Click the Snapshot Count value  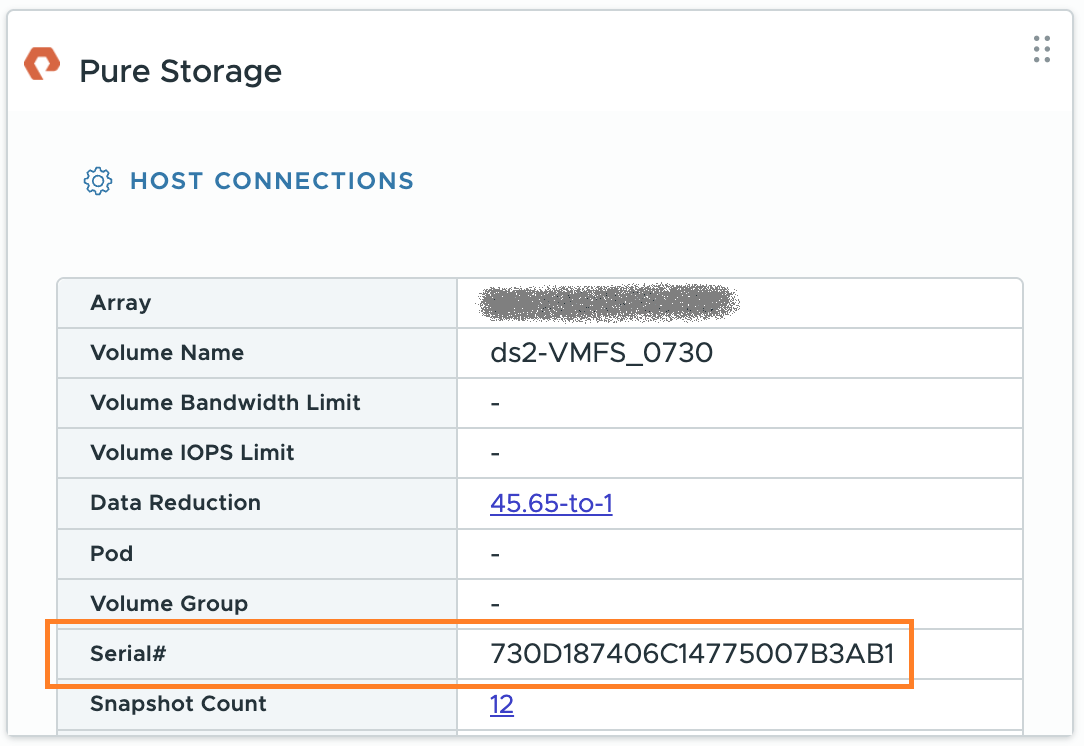[501, 704]
